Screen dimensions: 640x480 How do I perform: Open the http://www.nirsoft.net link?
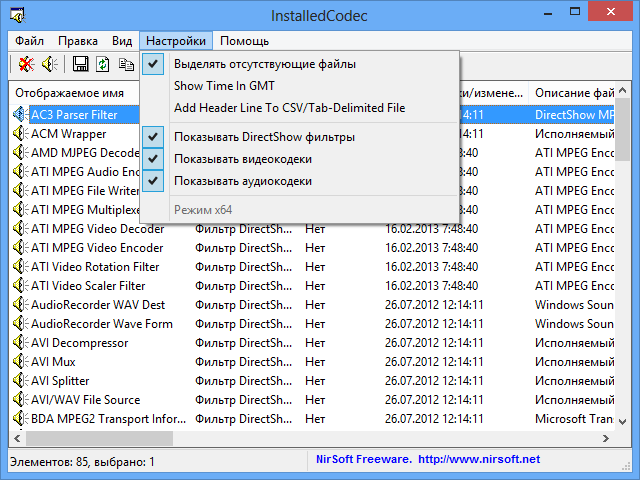click(479, 459)
